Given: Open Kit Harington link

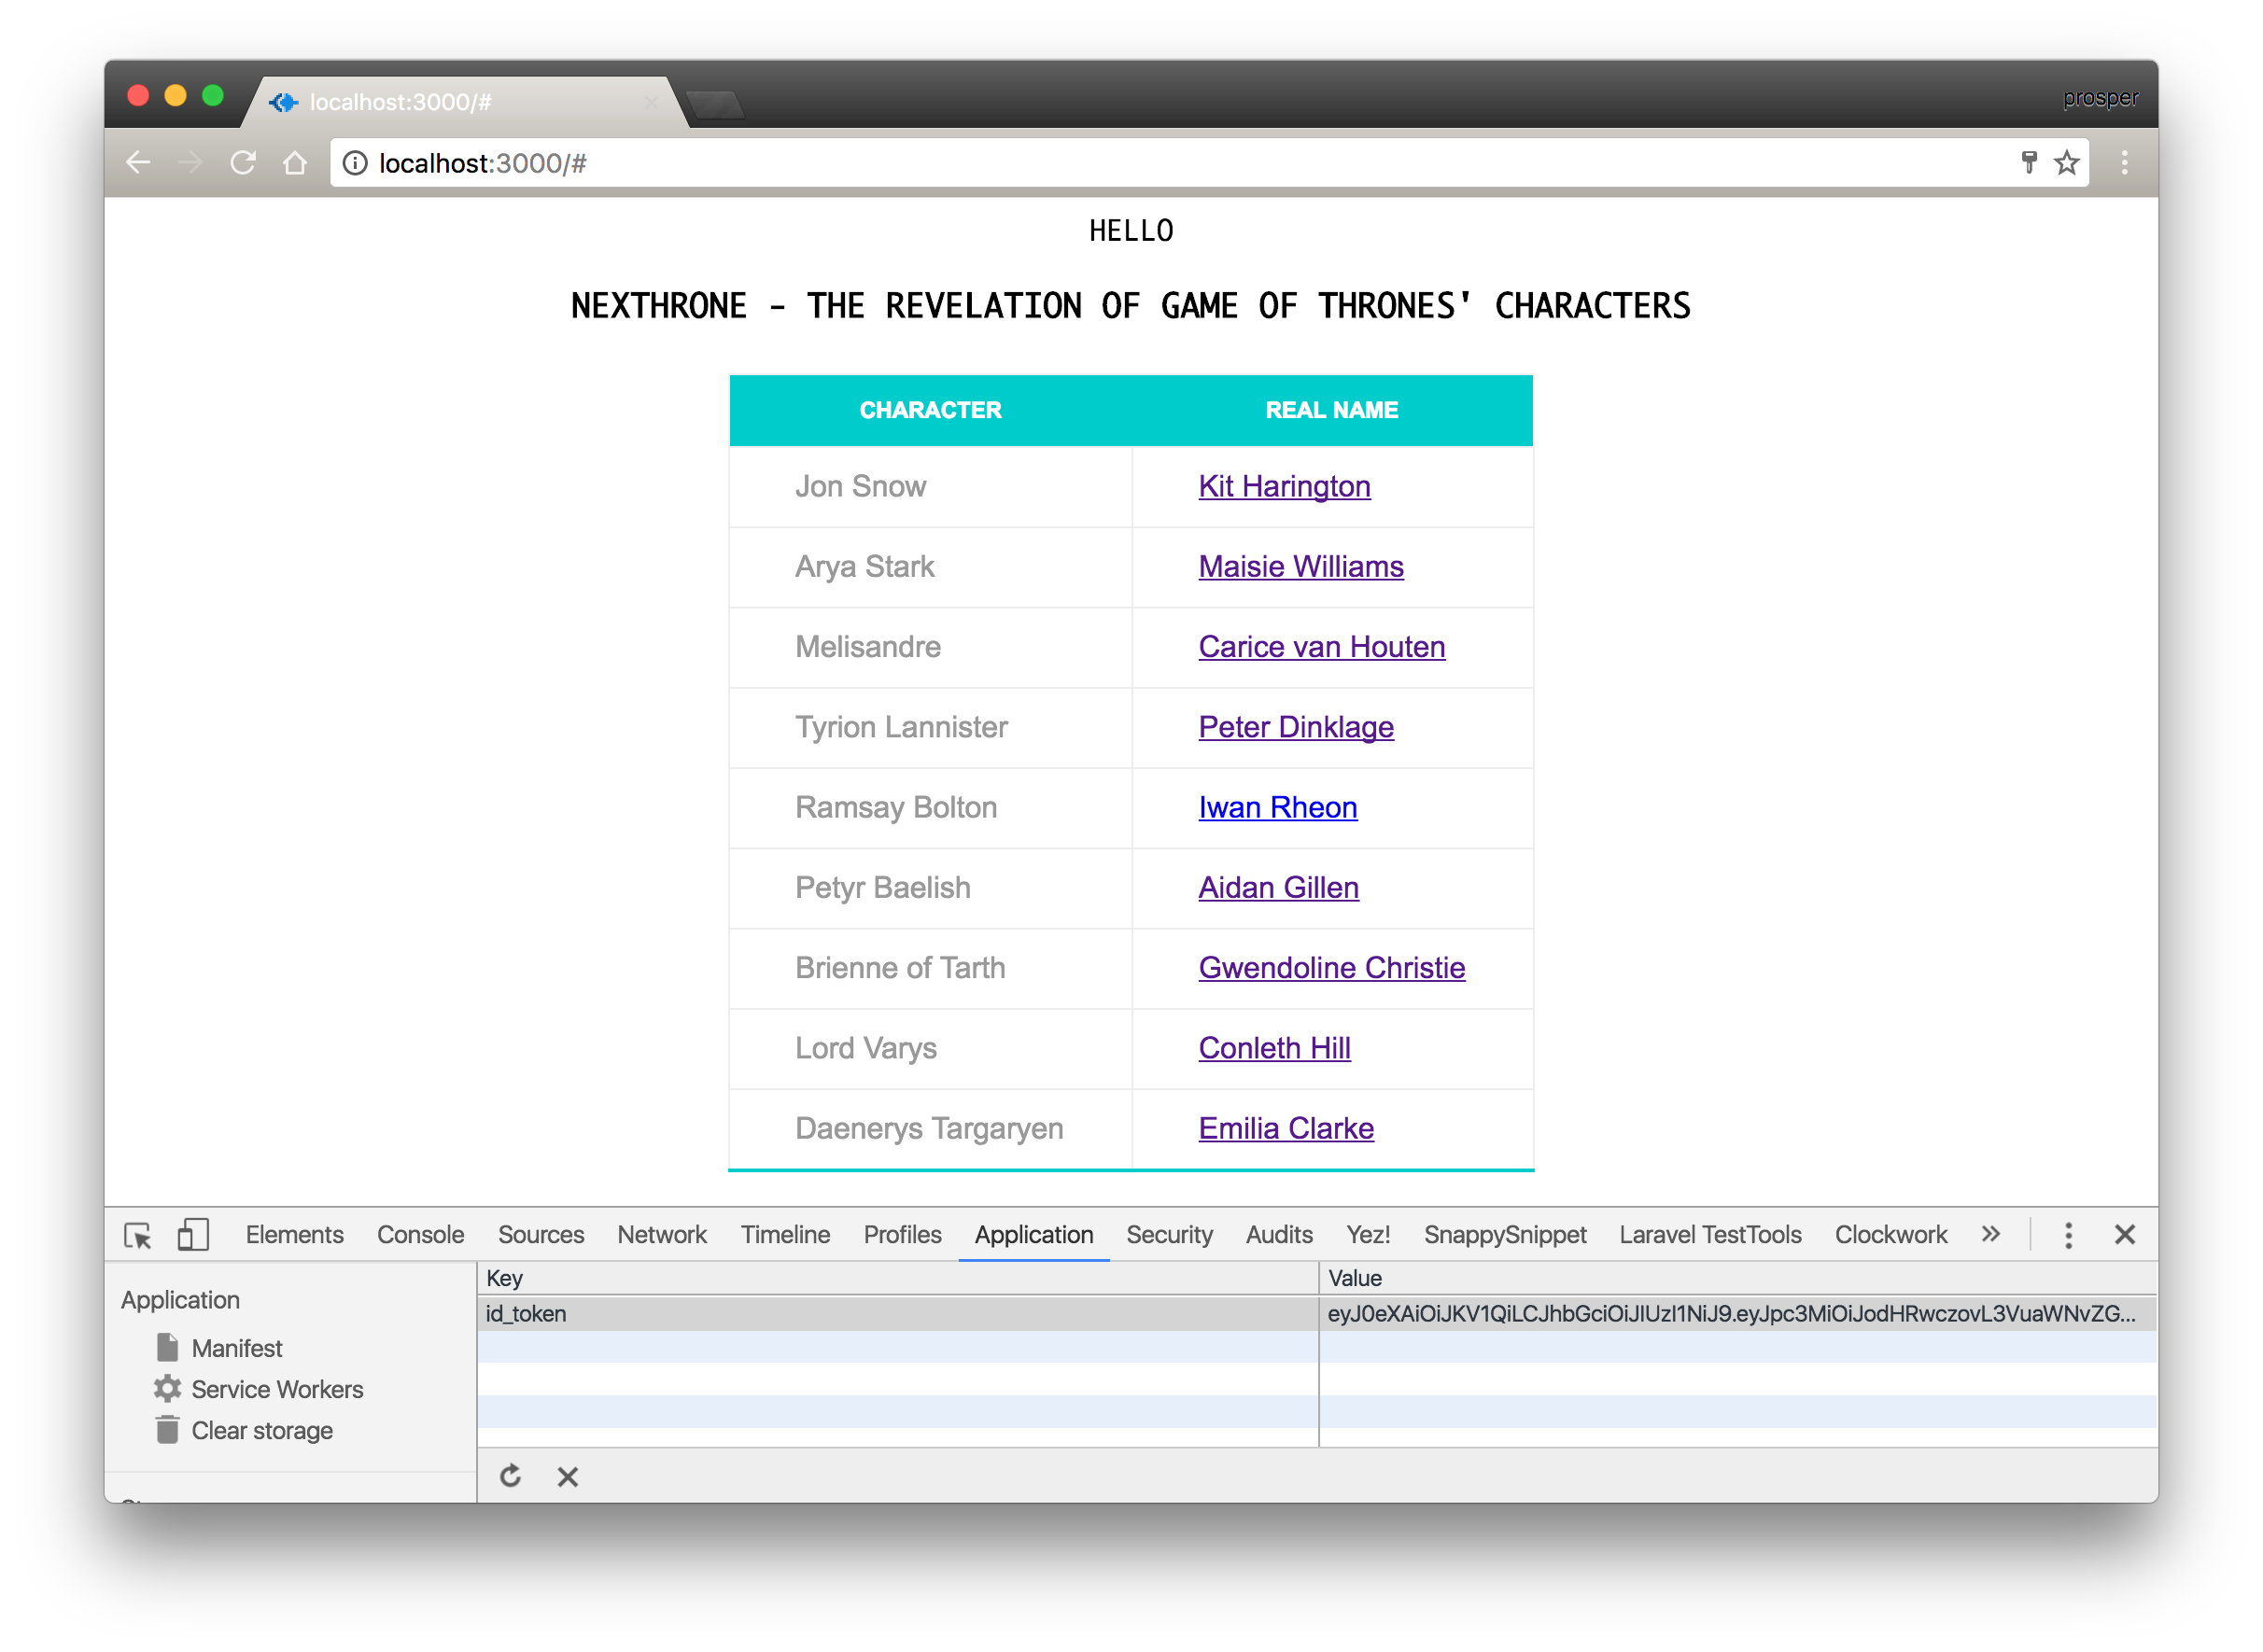Looking at the screenshot, I should [1284, 487].
